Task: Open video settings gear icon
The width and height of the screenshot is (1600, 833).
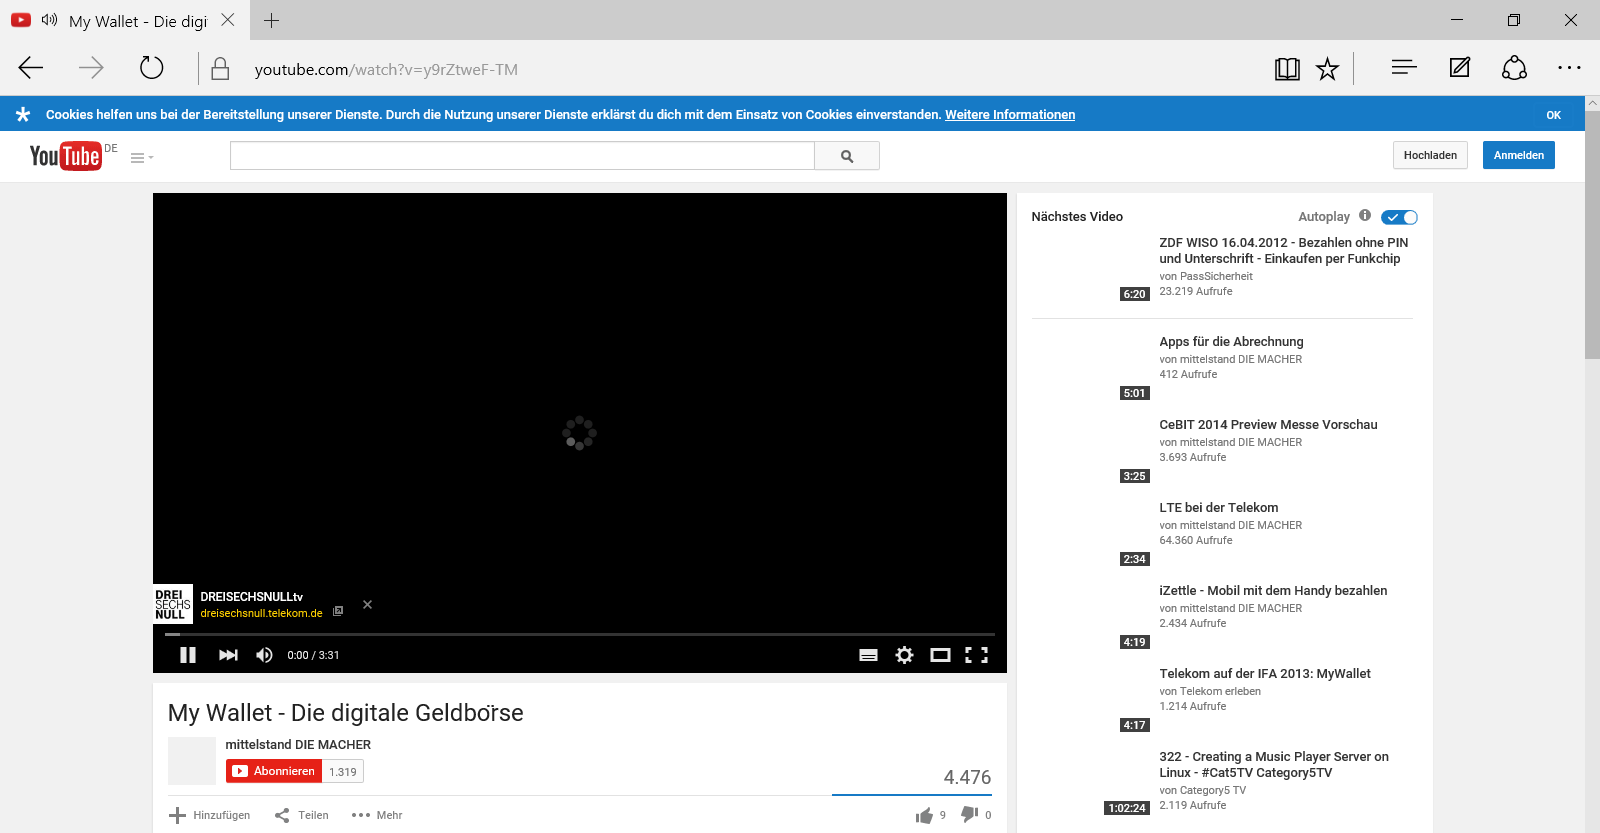Action: [x=904, y=655]
